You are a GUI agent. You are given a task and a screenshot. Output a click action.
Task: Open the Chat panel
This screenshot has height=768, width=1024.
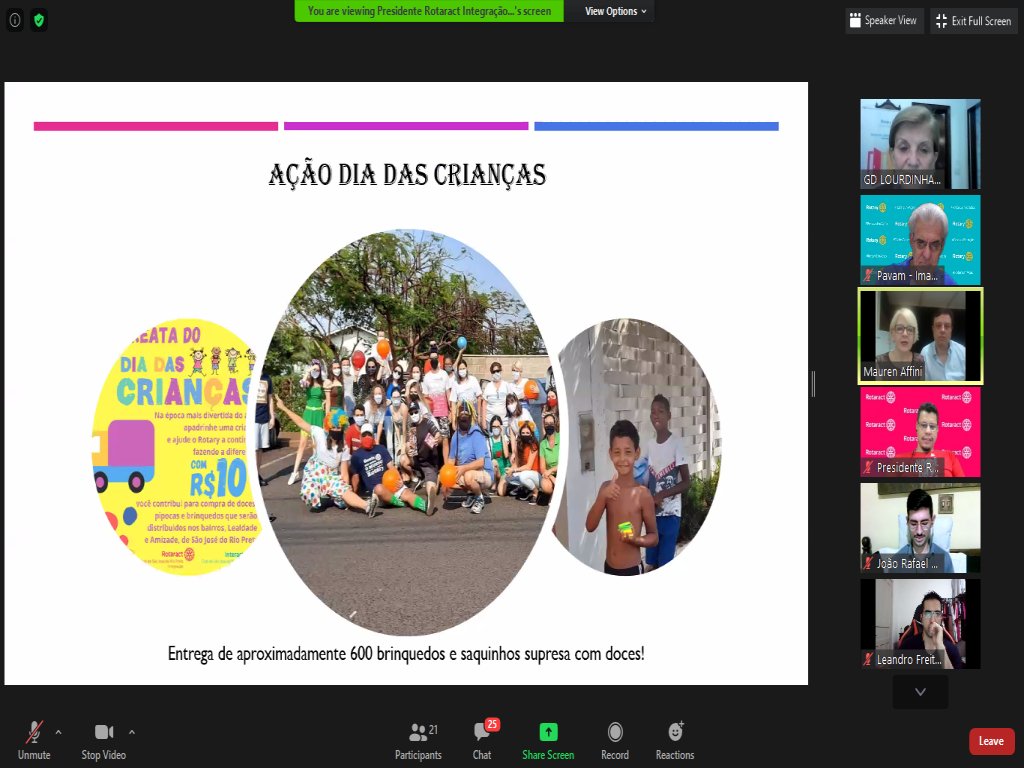pos(482,739)
